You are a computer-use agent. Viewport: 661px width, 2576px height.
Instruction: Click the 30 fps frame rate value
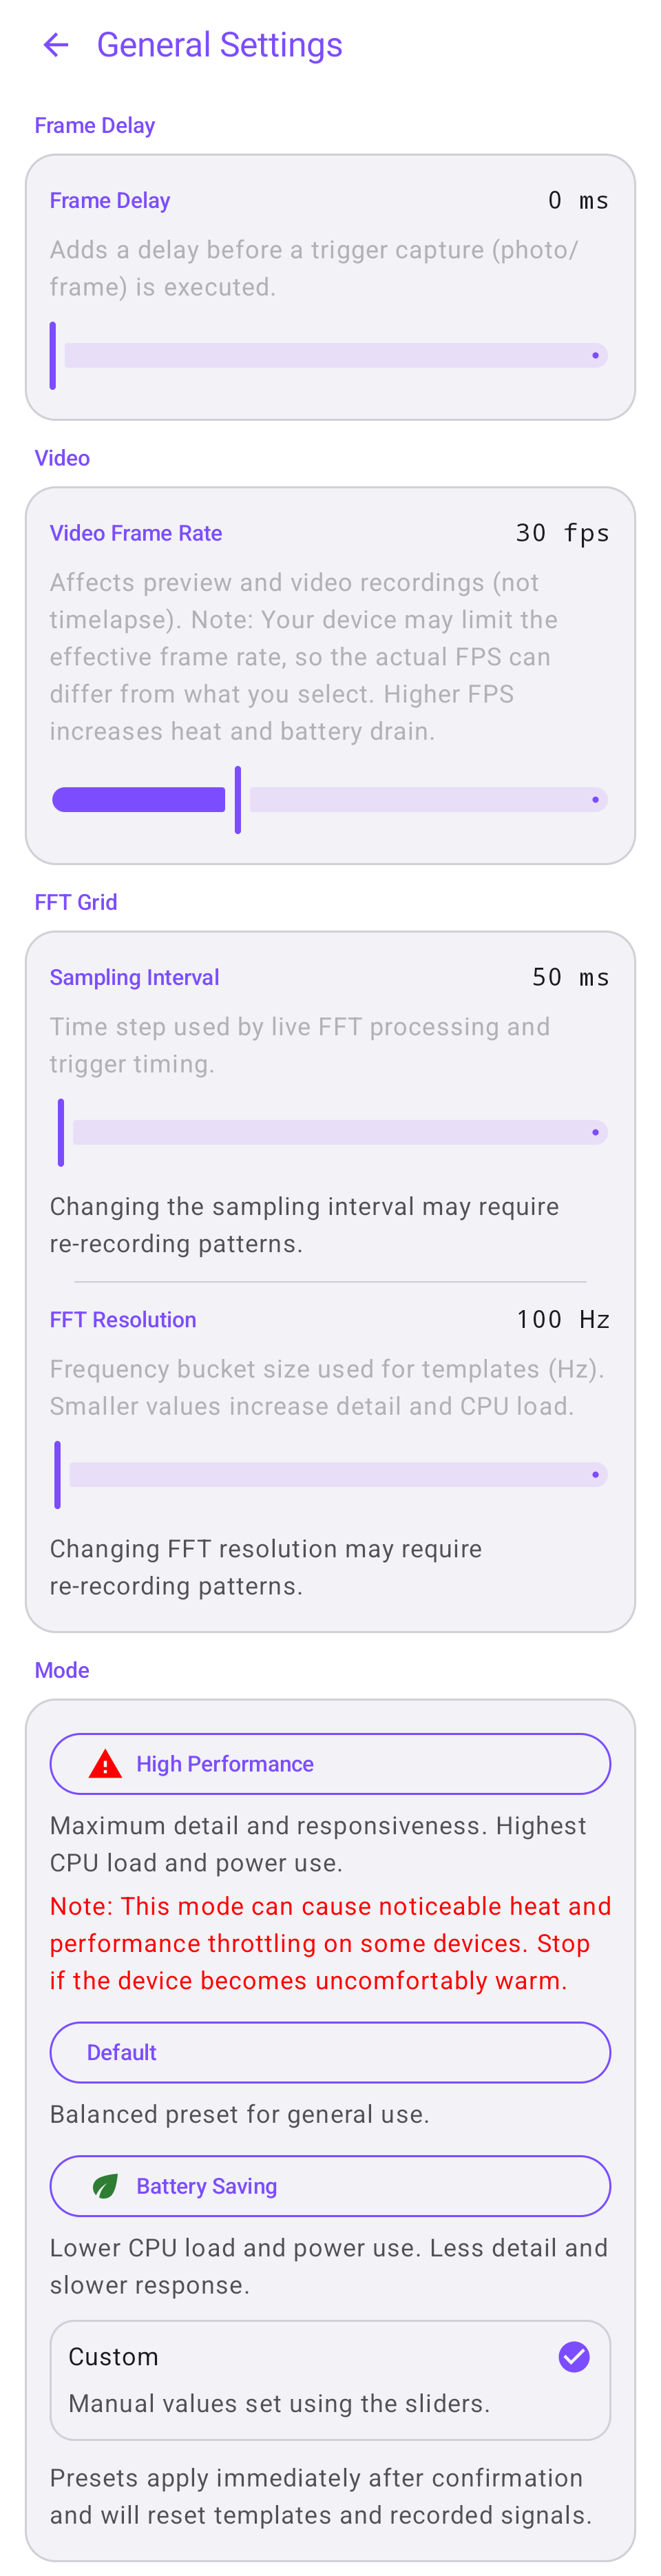point(563,532)
